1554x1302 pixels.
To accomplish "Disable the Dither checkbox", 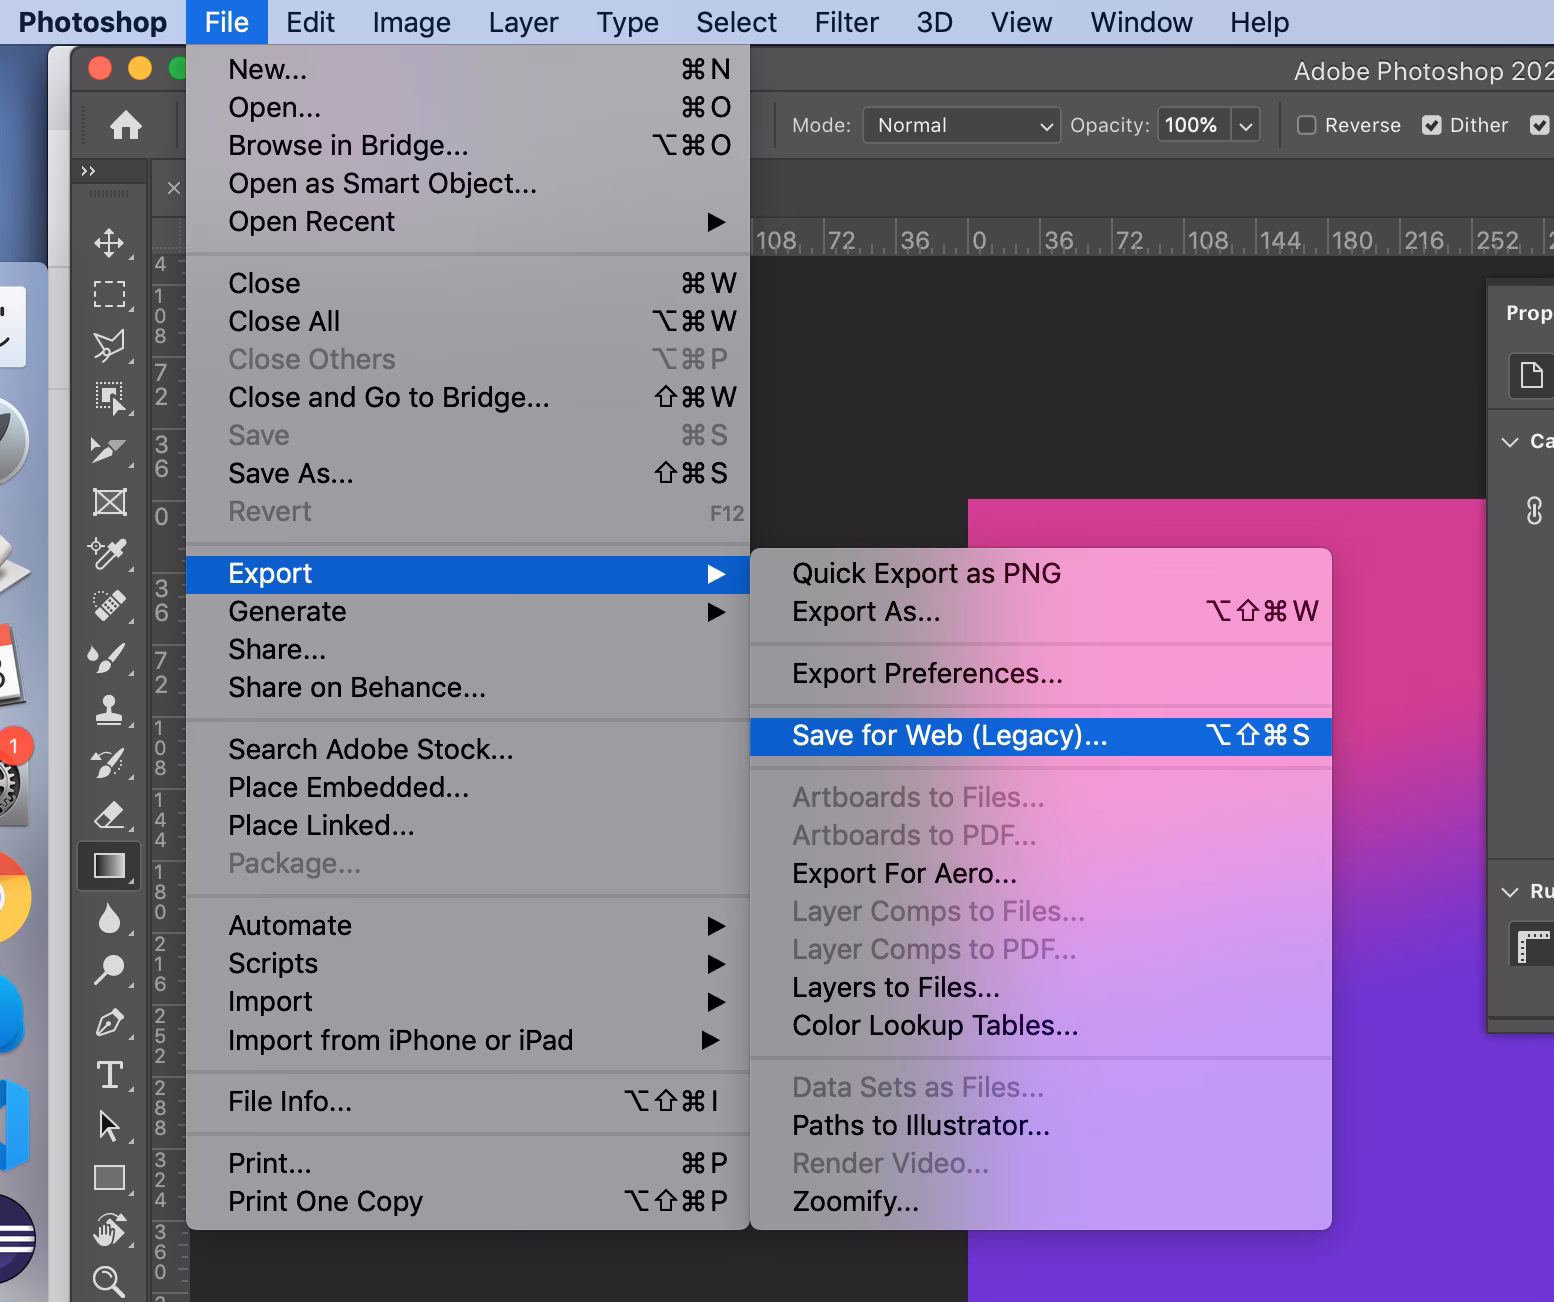I will point(1434,125).
